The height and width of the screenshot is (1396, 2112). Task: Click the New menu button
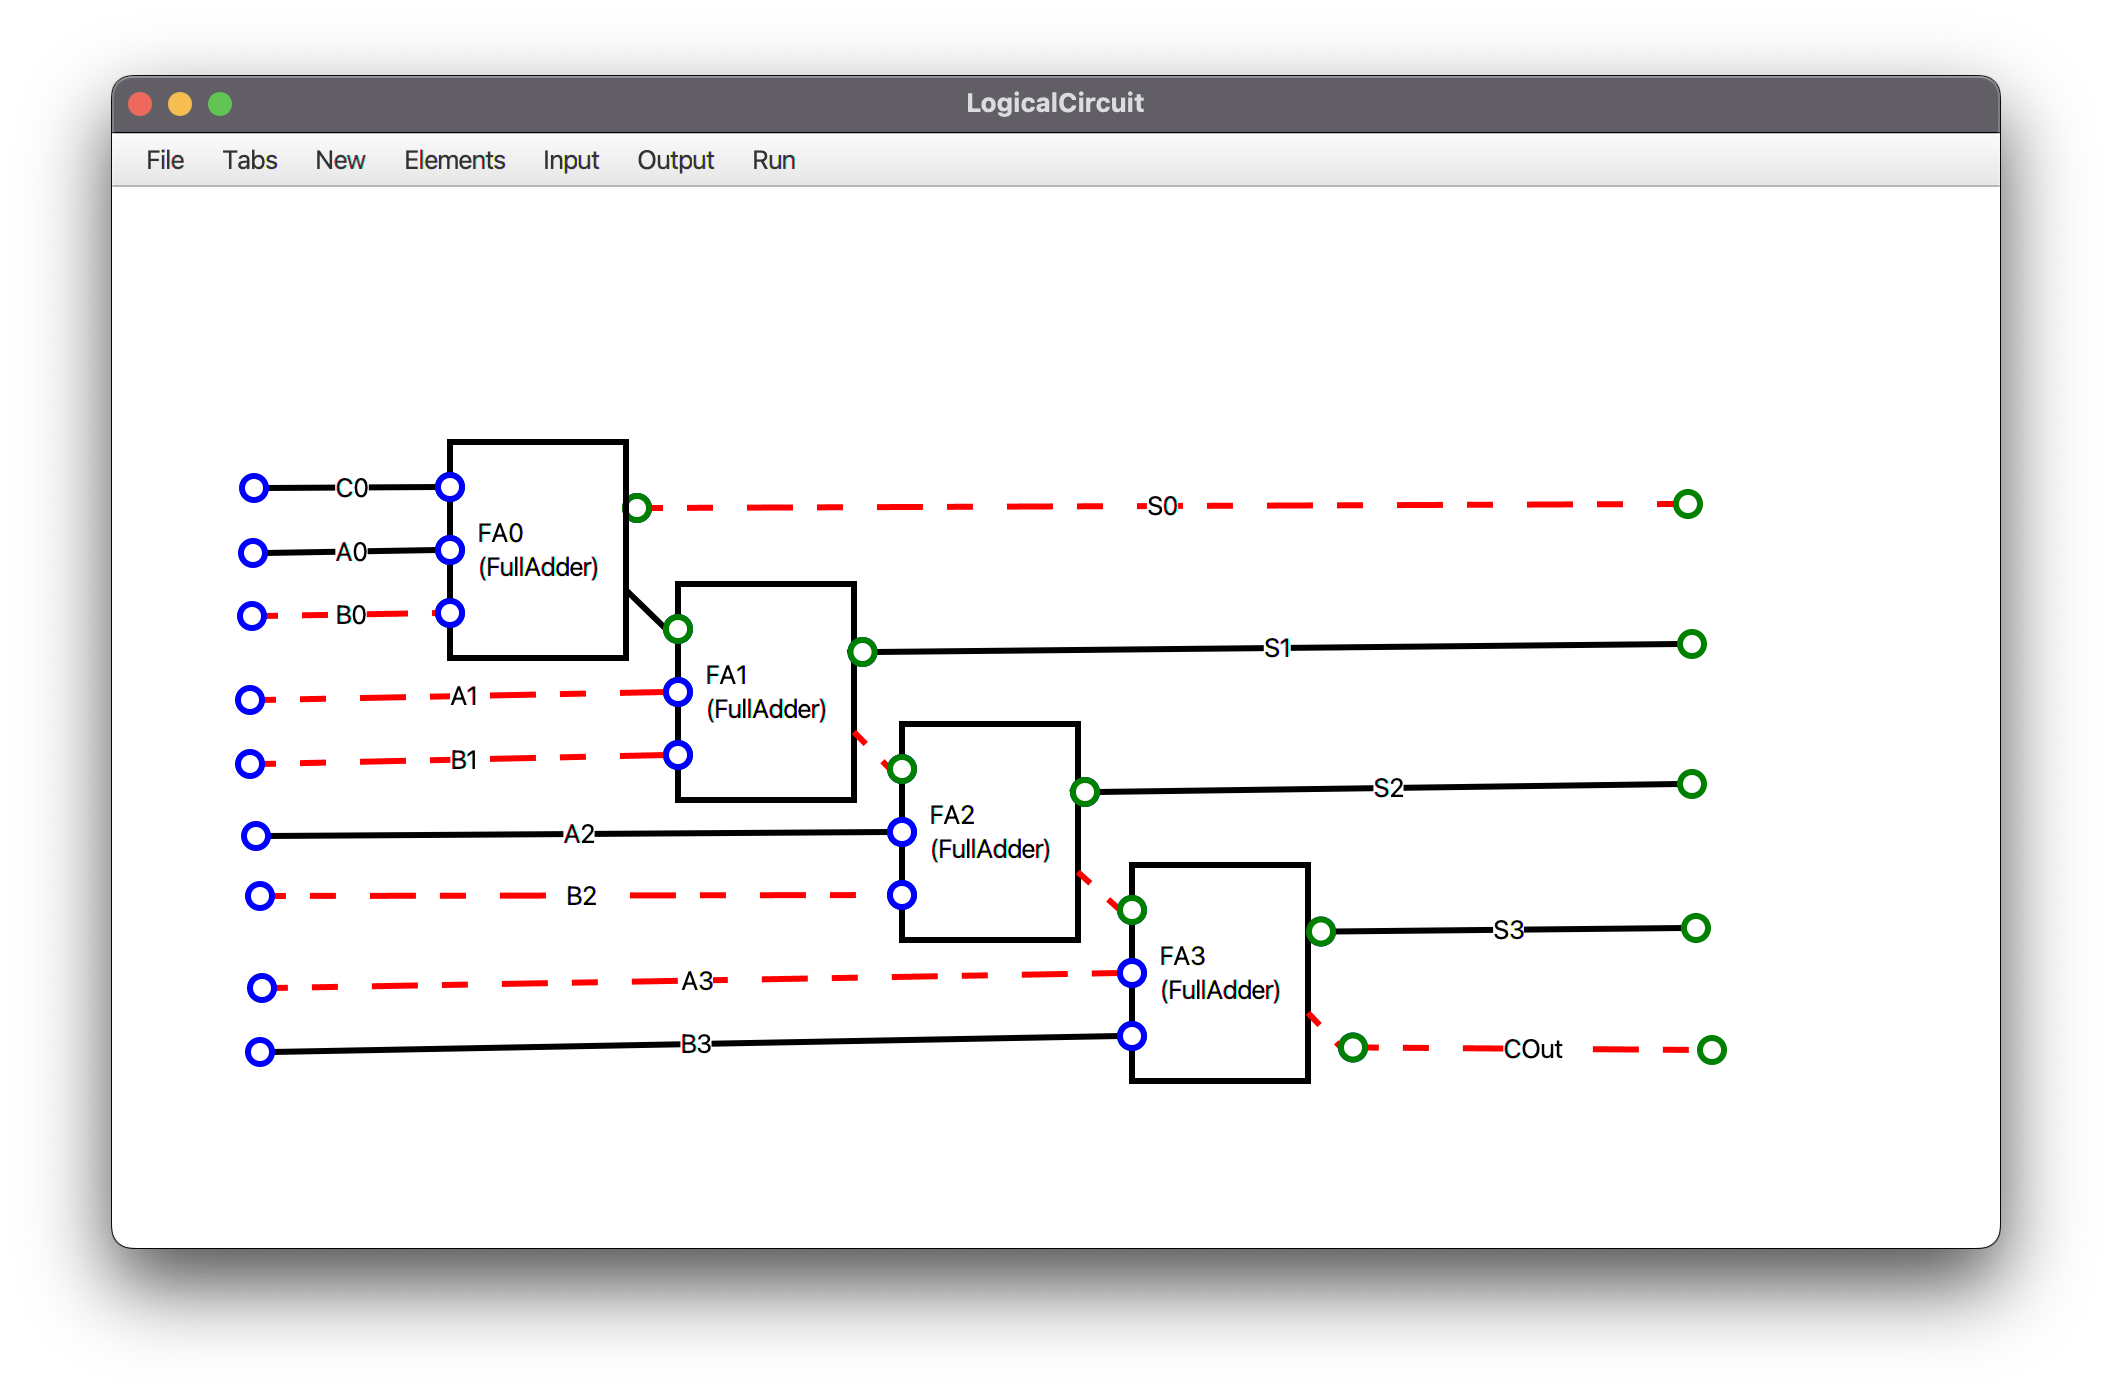[x=340, y=160]
